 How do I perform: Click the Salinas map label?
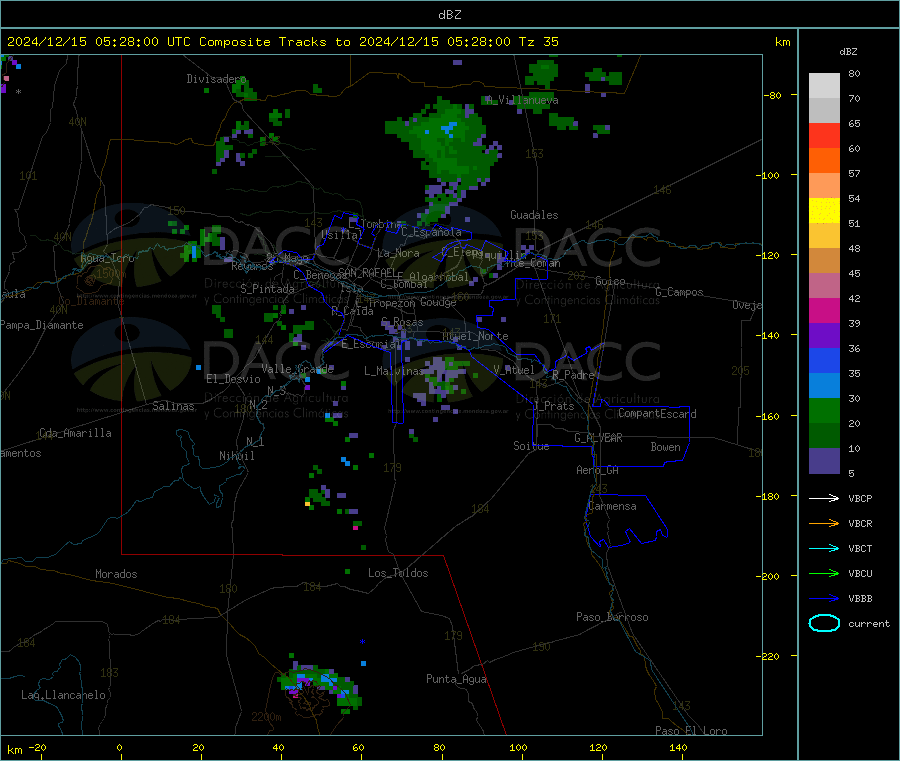pos(173,406)
